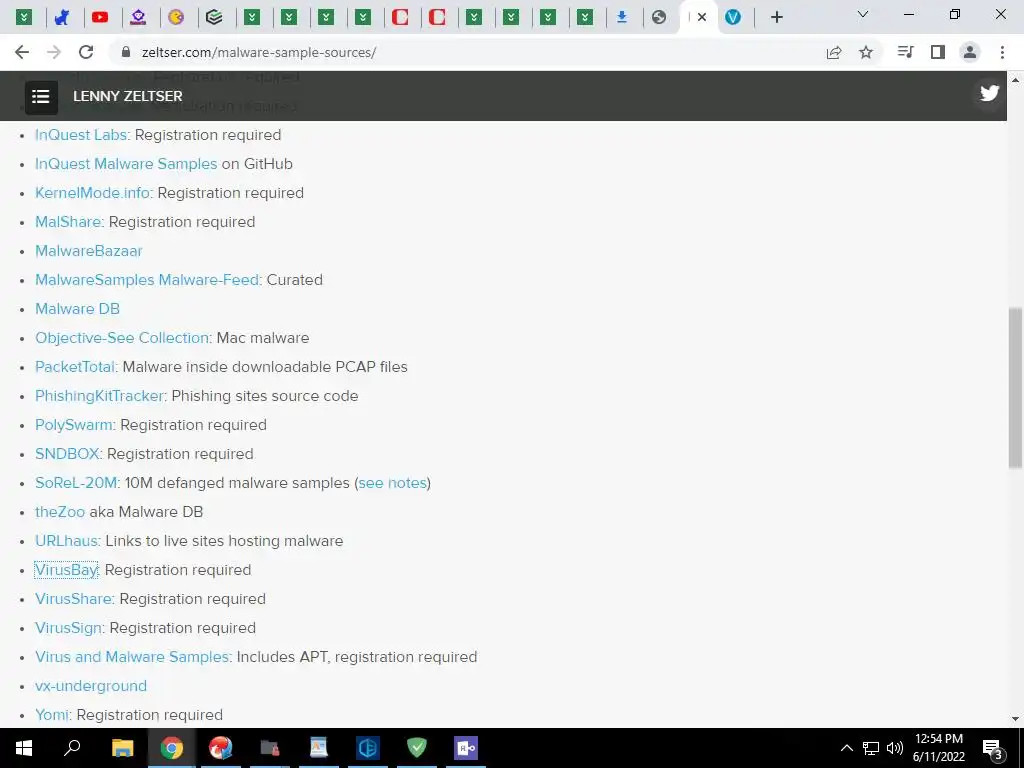Click the LENNY ZELTSER site title
The width and height of the screenshot is (1024, 768).
[128, 96]
